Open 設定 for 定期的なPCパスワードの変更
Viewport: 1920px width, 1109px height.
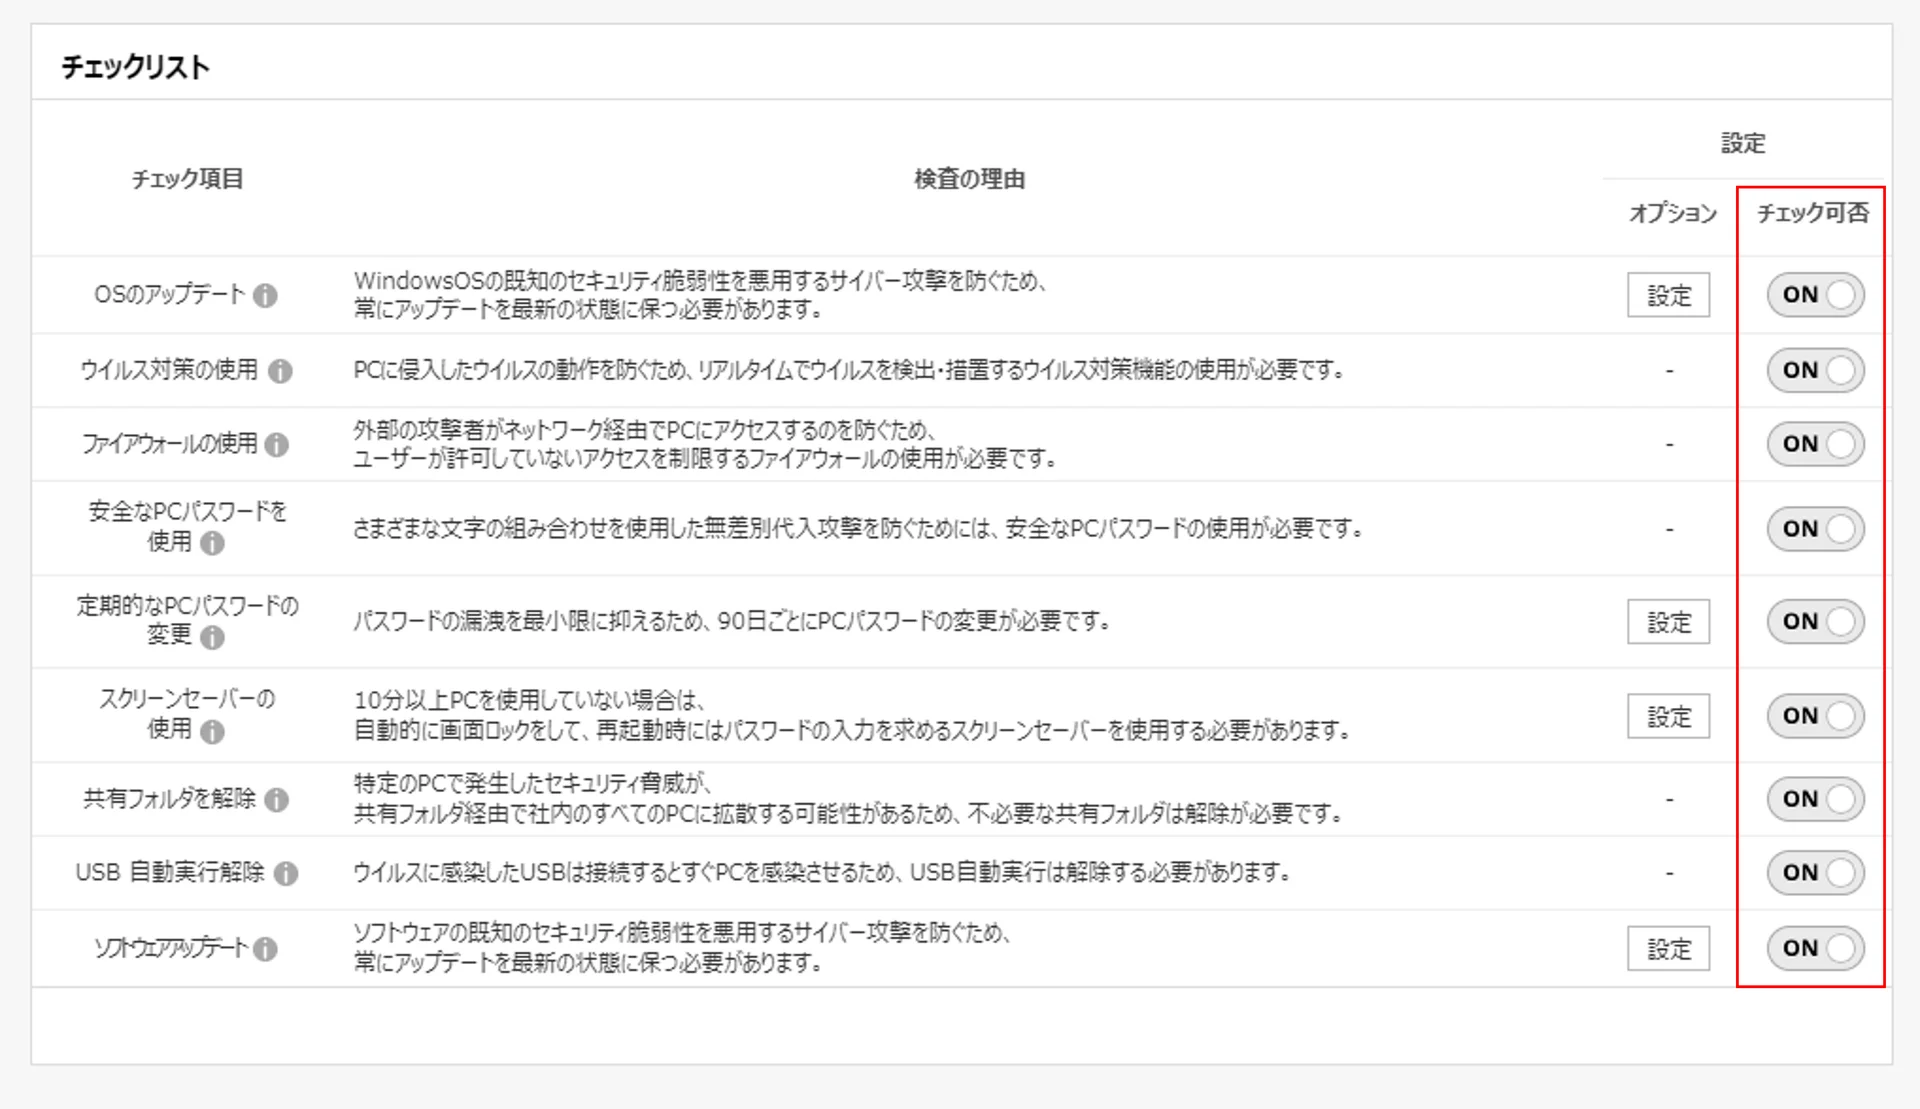click(x=1668, y=622)
